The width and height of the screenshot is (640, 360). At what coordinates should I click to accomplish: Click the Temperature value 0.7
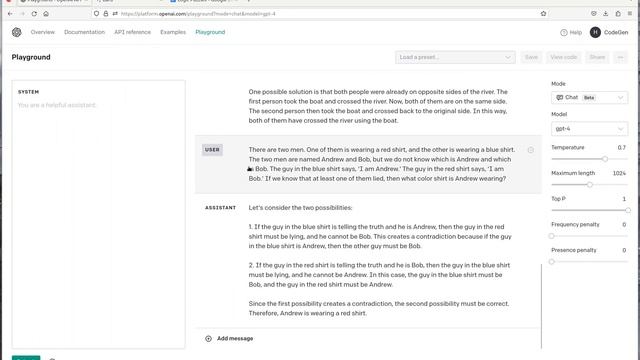point(621,147)
